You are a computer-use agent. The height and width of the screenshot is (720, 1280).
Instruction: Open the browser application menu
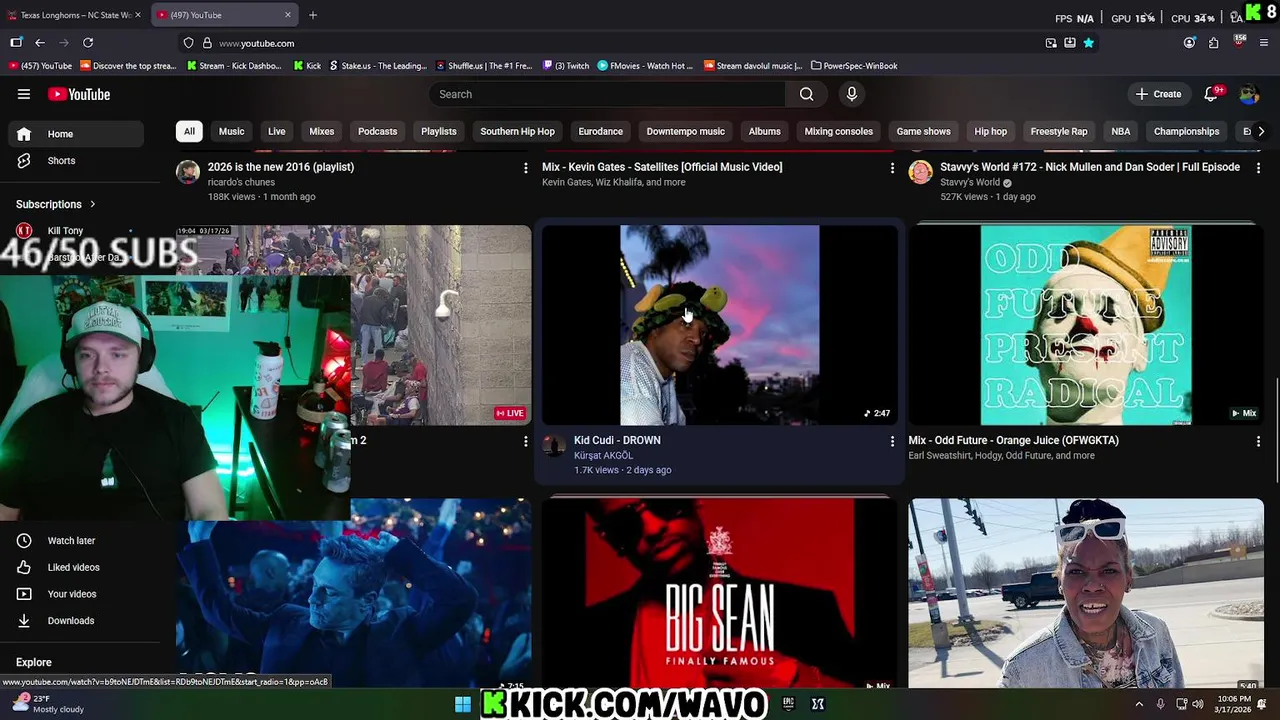tap(1264, 43)
